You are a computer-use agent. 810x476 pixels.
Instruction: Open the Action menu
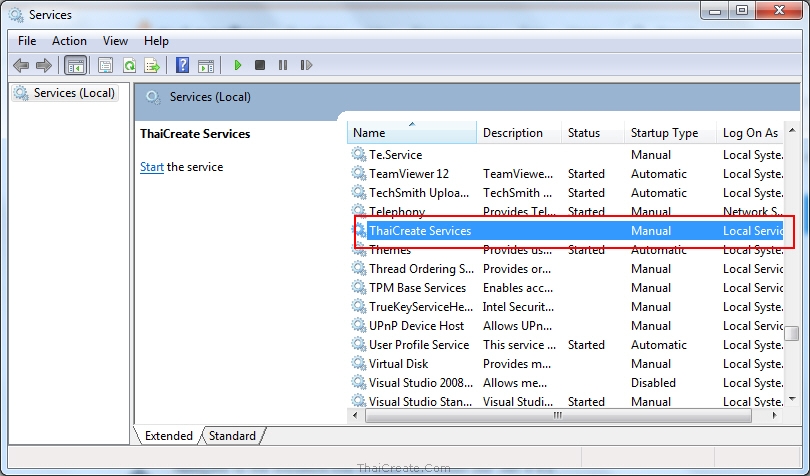pos(69,41)
